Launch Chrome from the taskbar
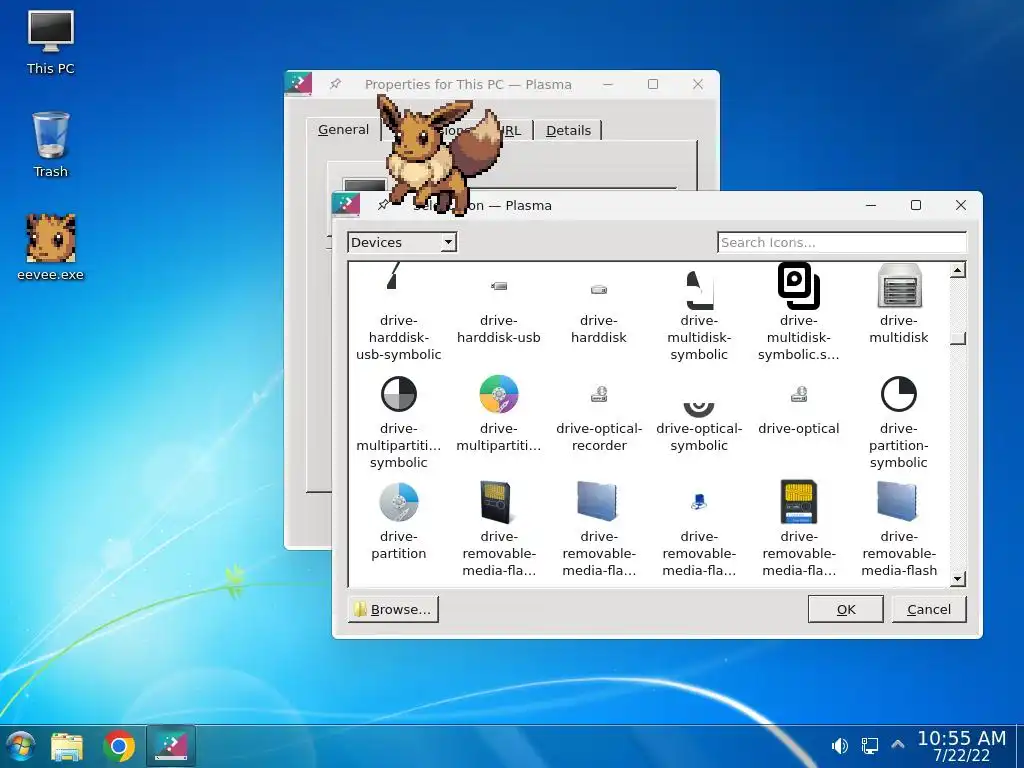This screenshot has height=768, width=1024. 119,746
